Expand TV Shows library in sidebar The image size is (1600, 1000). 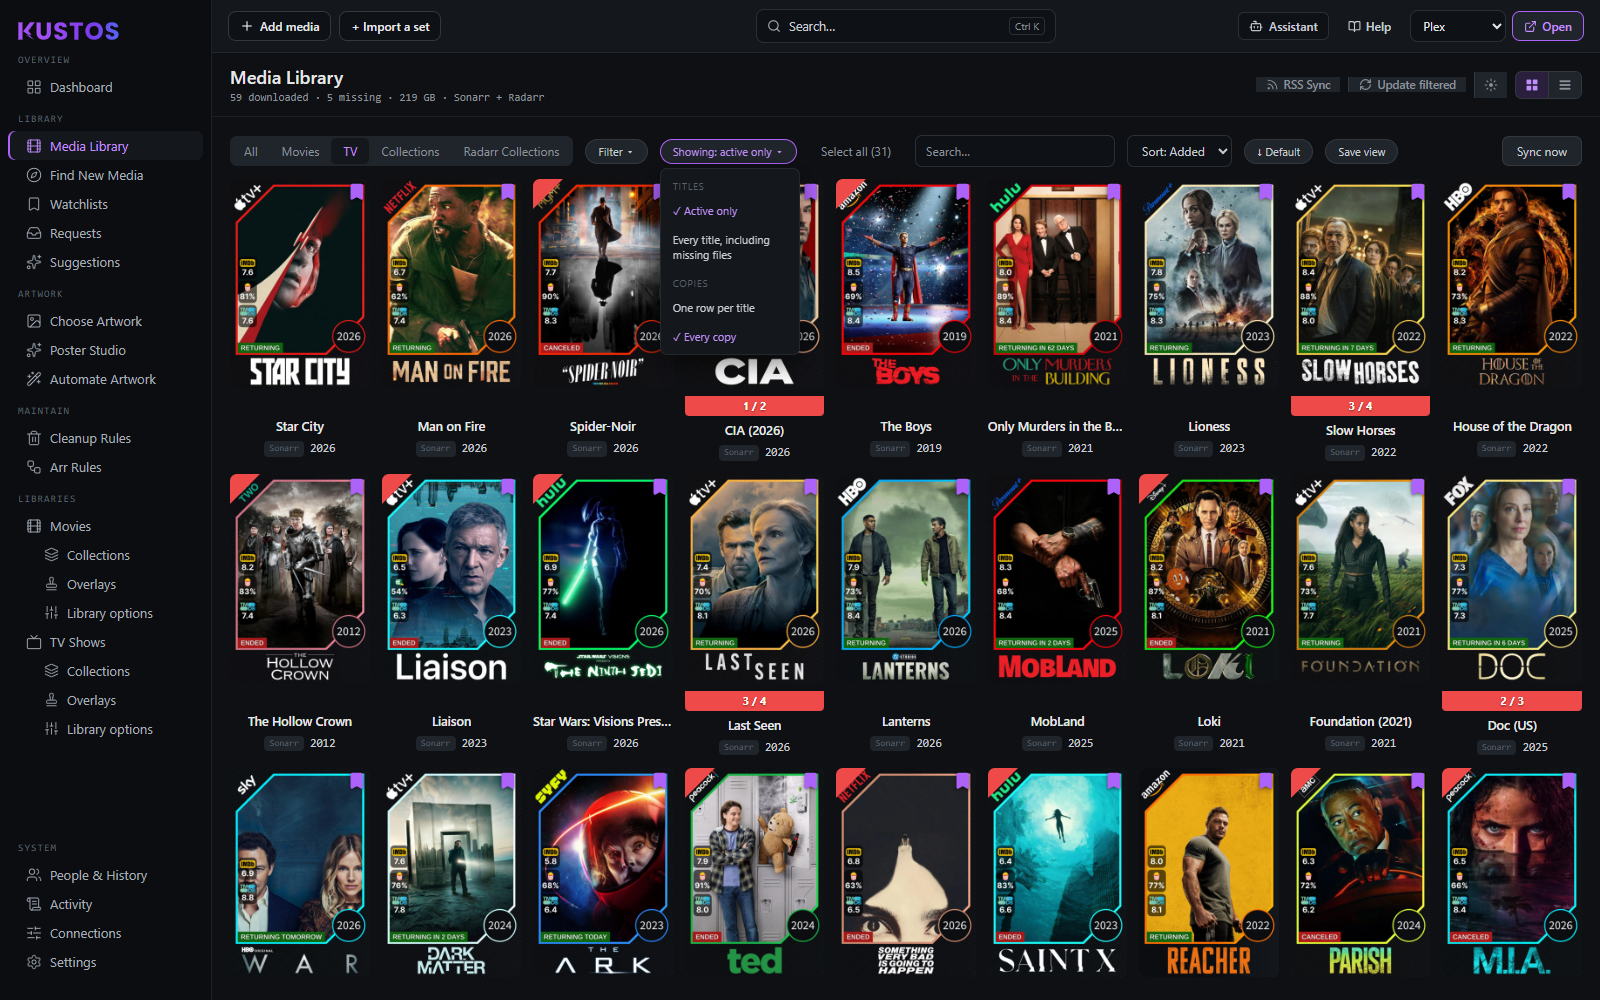tap(106, 642)
